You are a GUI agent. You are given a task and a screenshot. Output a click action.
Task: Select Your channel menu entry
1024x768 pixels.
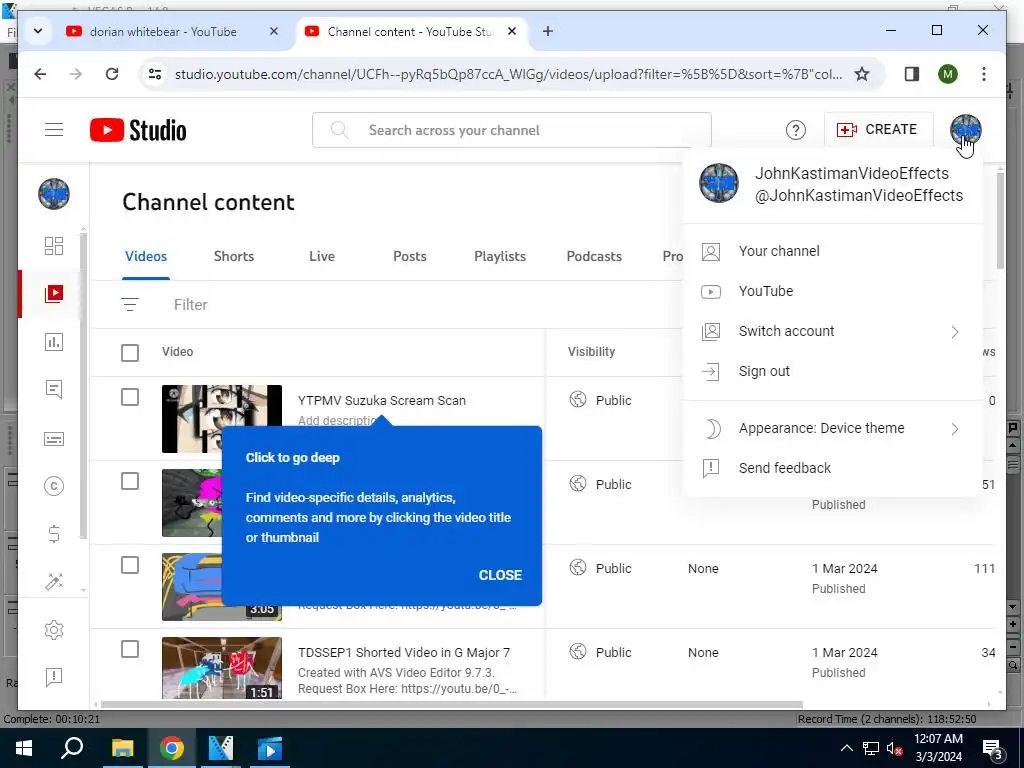[832, 251]
